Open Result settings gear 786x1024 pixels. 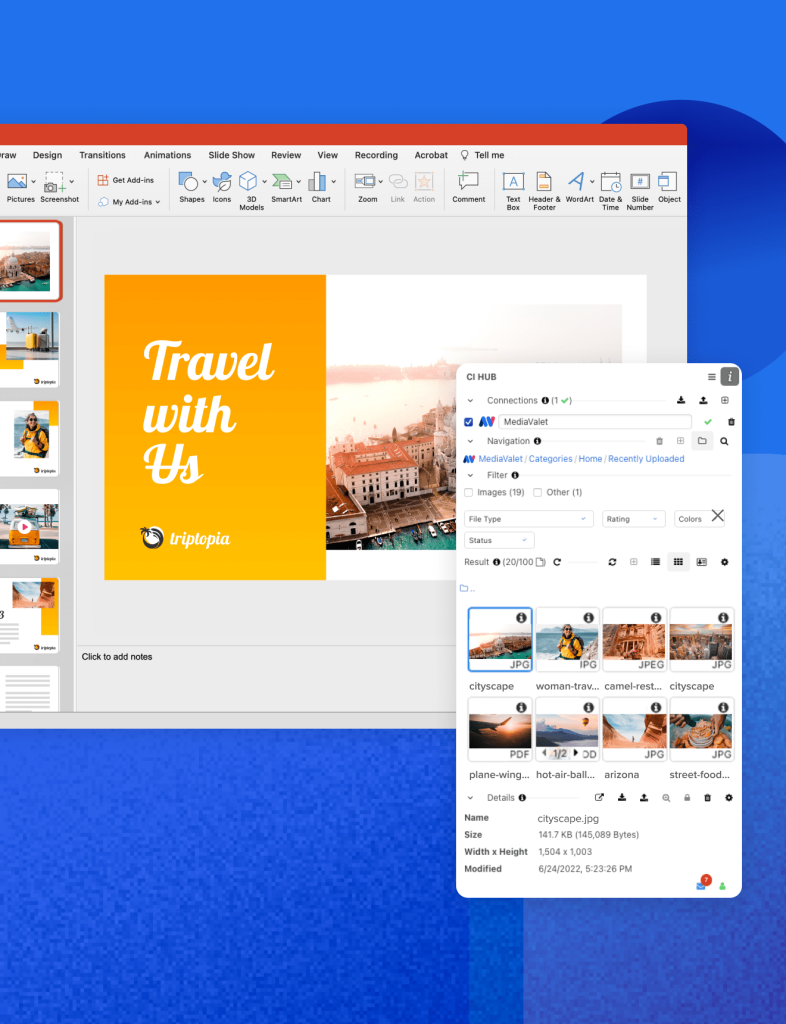(725, 562)
